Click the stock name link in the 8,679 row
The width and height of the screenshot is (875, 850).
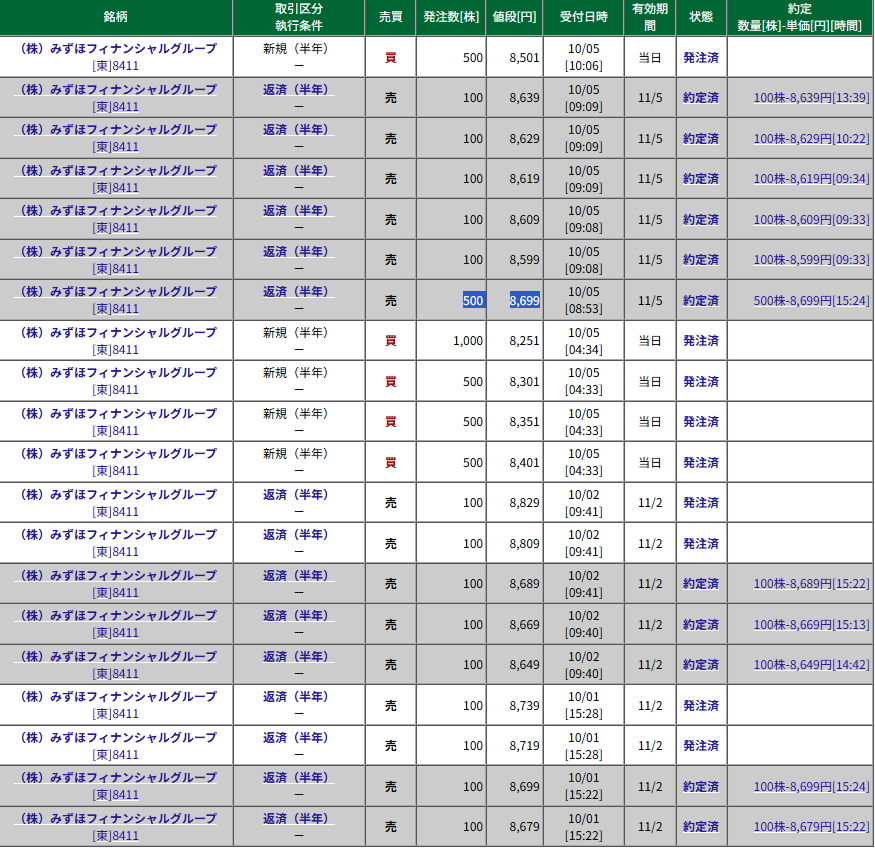click(116, 818)
